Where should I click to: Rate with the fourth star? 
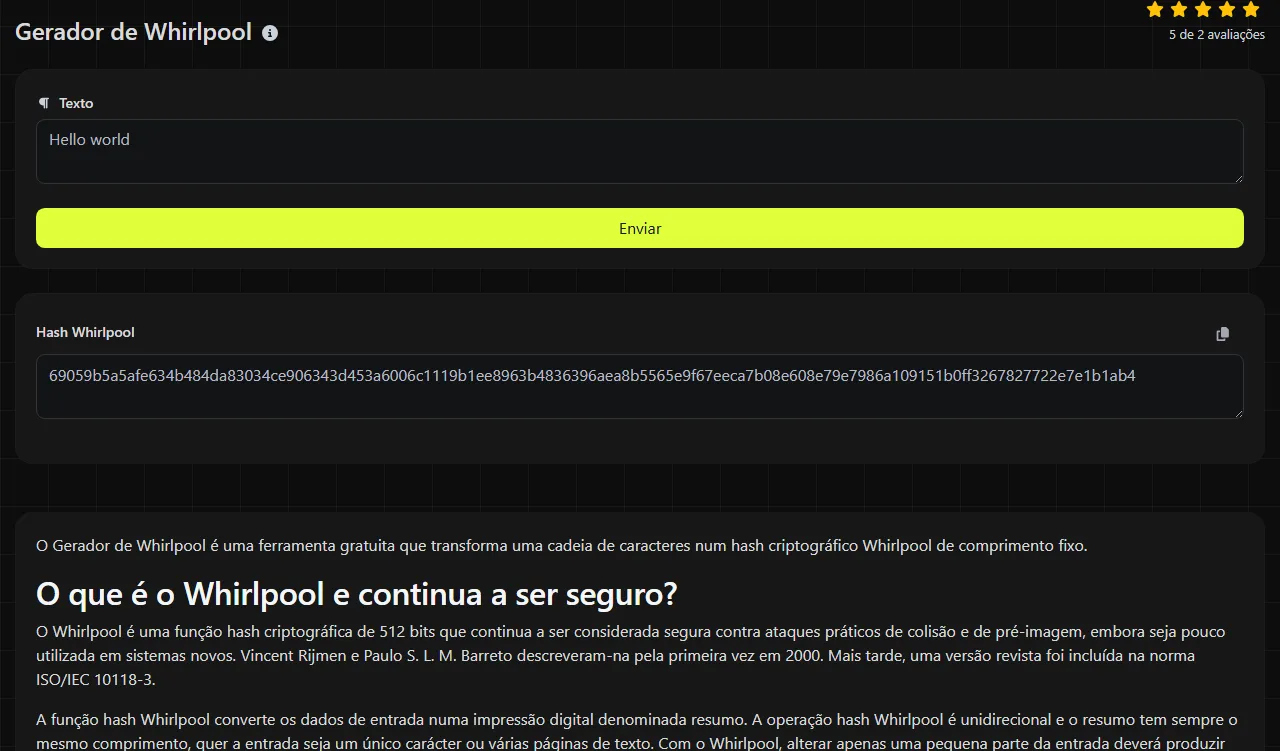(1227, 10)
